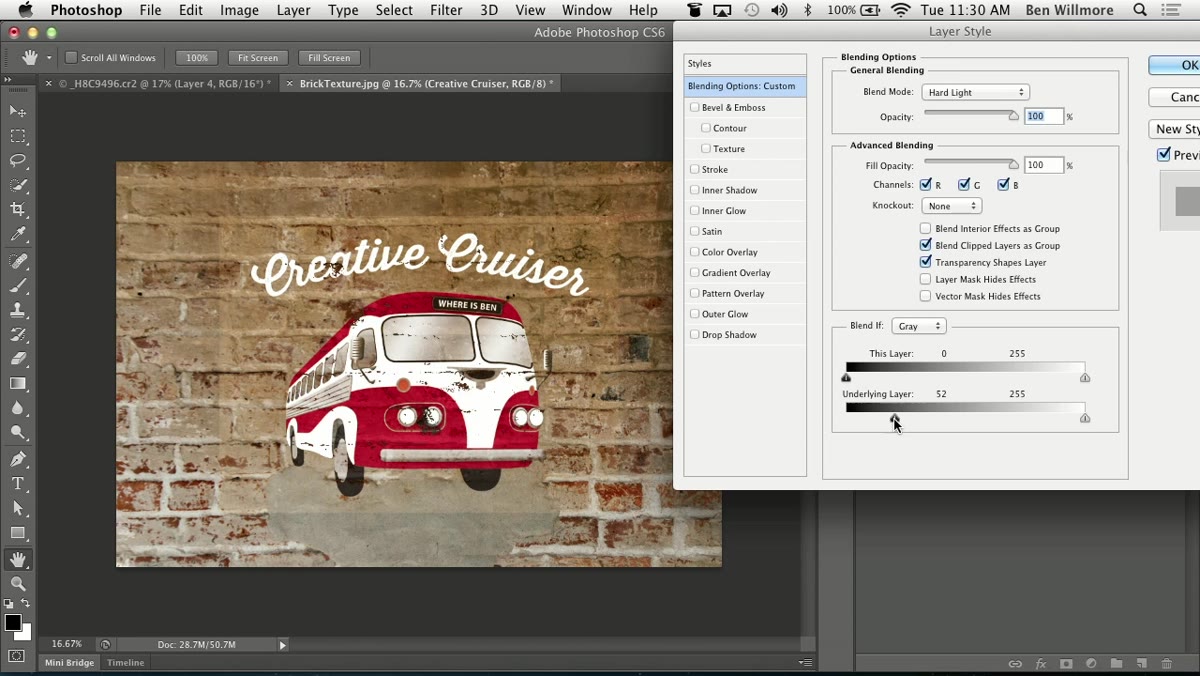Select the Eyedropper tool
This screenshot has height=676, width=1200.
pyautogui.click(x=18, y=235)
